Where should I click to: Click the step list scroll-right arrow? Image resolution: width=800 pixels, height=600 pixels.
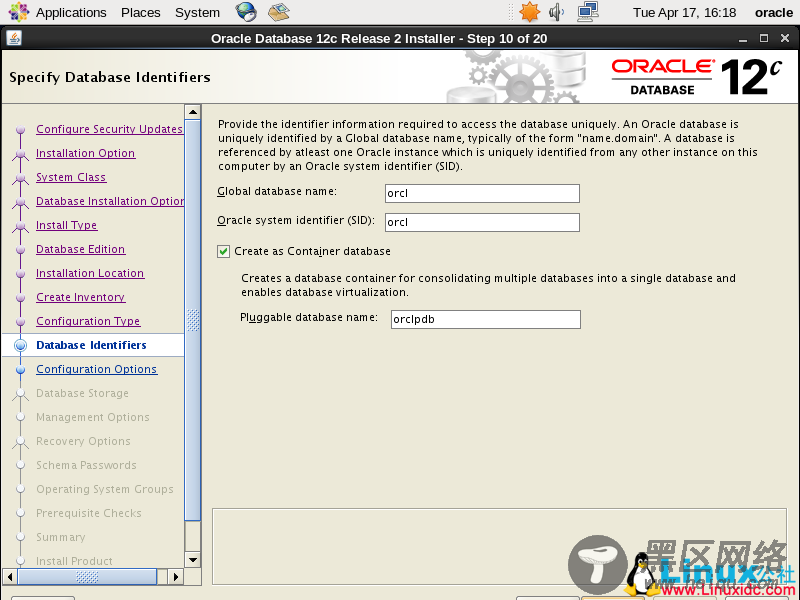pyautogui.click(x=176, y=577)
